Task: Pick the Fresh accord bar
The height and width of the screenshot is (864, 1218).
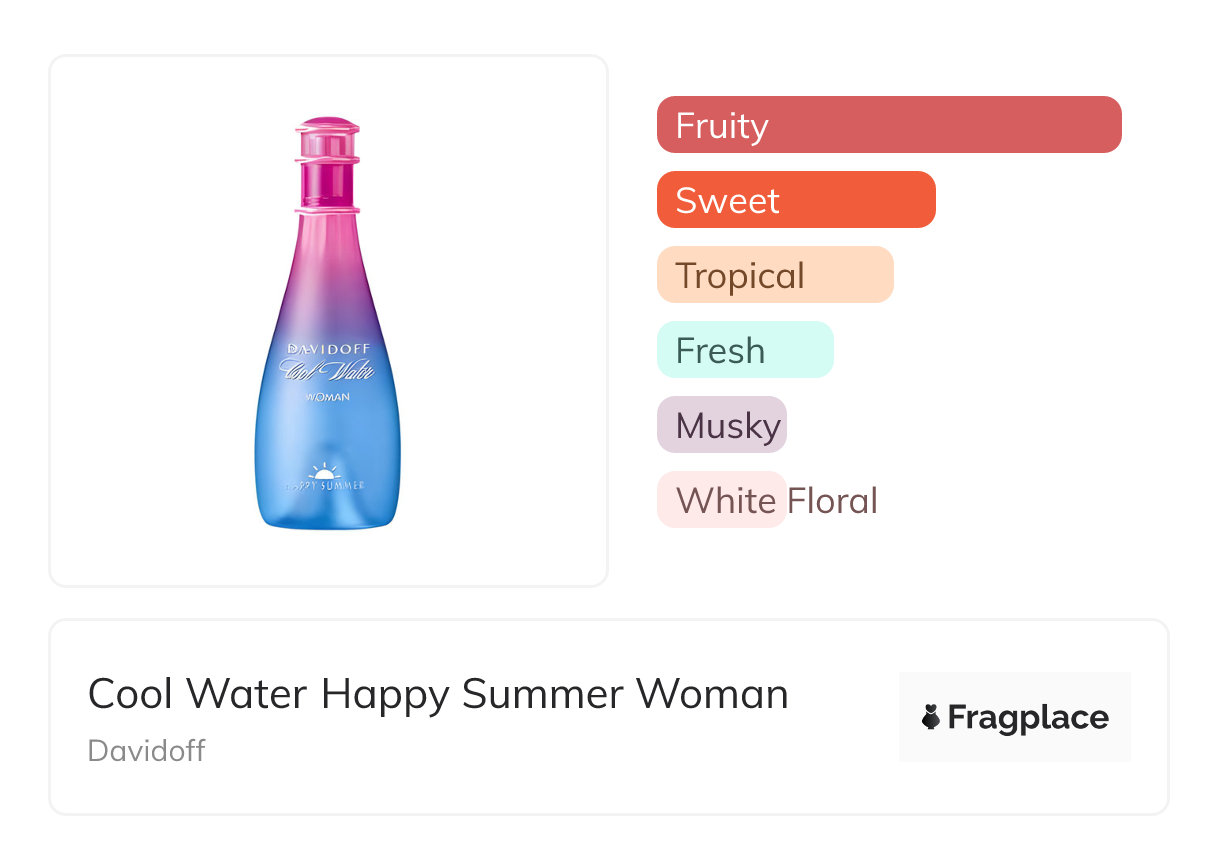Action: [745, 350]
